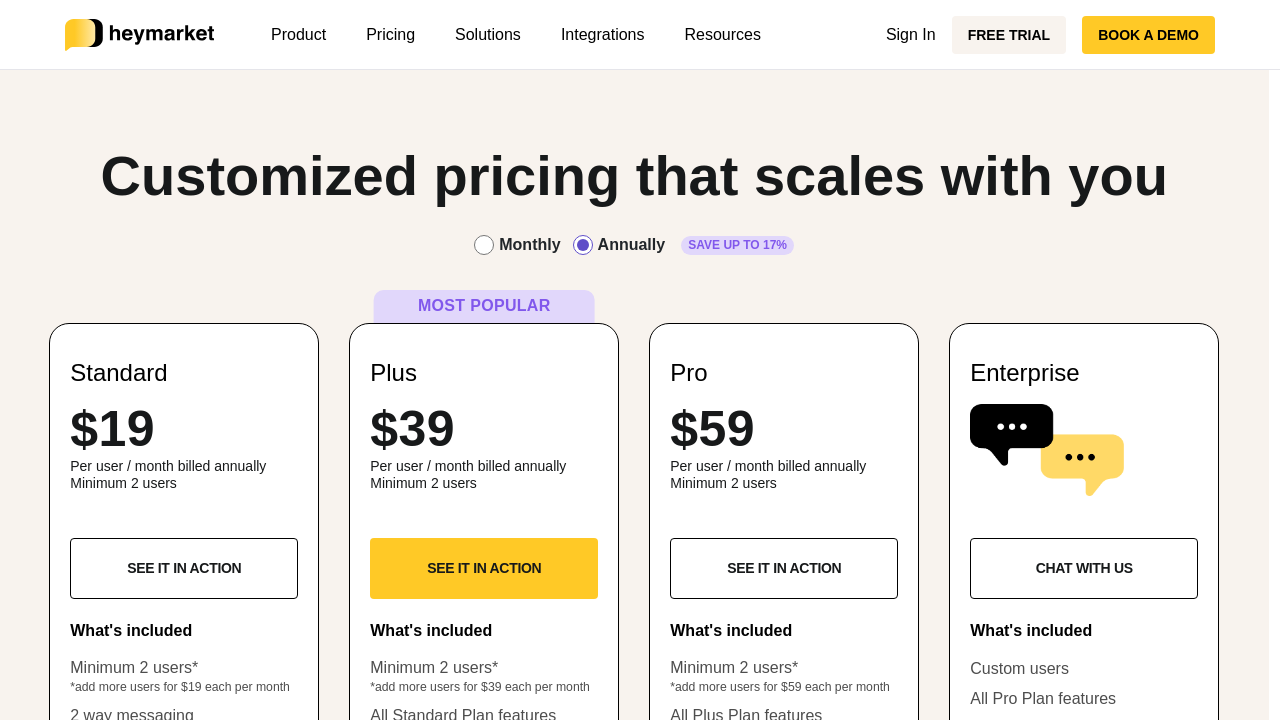Click Chat With Us for Enterprise
This screenshot has width=1280, height=720.
[x=1084, y=568]
